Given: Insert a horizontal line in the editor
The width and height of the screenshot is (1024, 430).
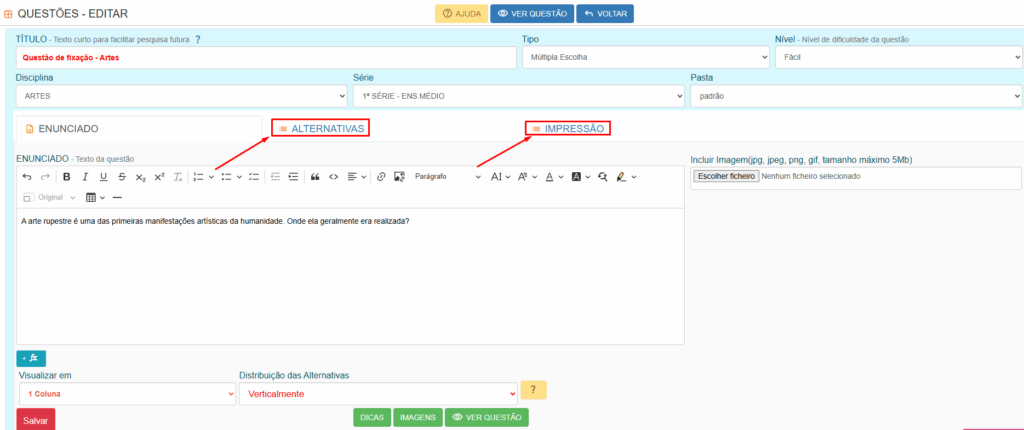Looking at the screenshot, I should (117, 197).
